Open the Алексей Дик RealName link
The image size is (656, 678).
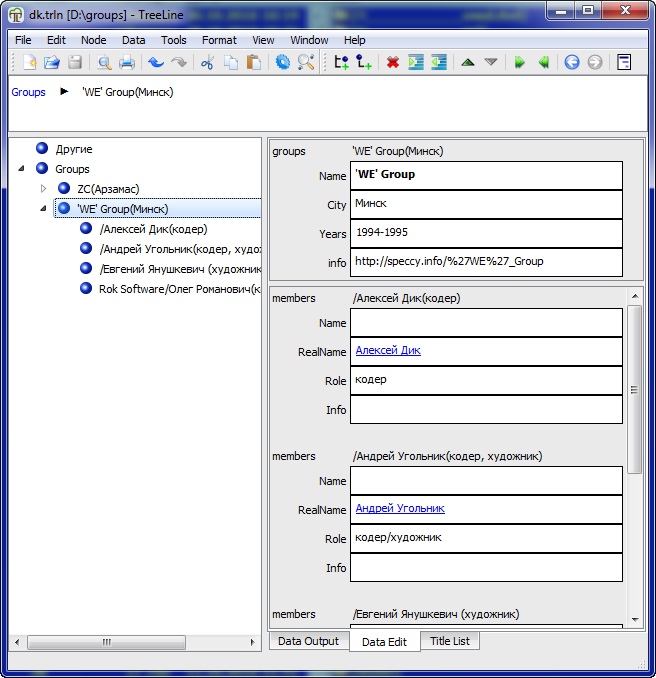coord(388,351)
